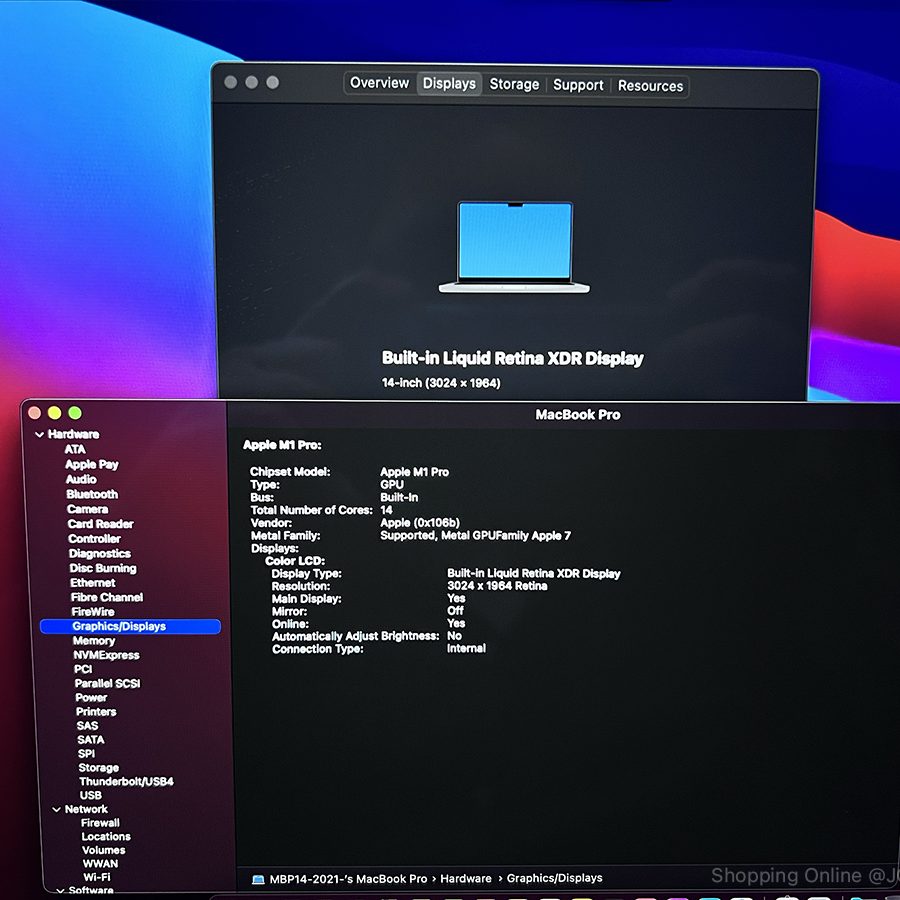Open the Camera hardware entry

87,509
